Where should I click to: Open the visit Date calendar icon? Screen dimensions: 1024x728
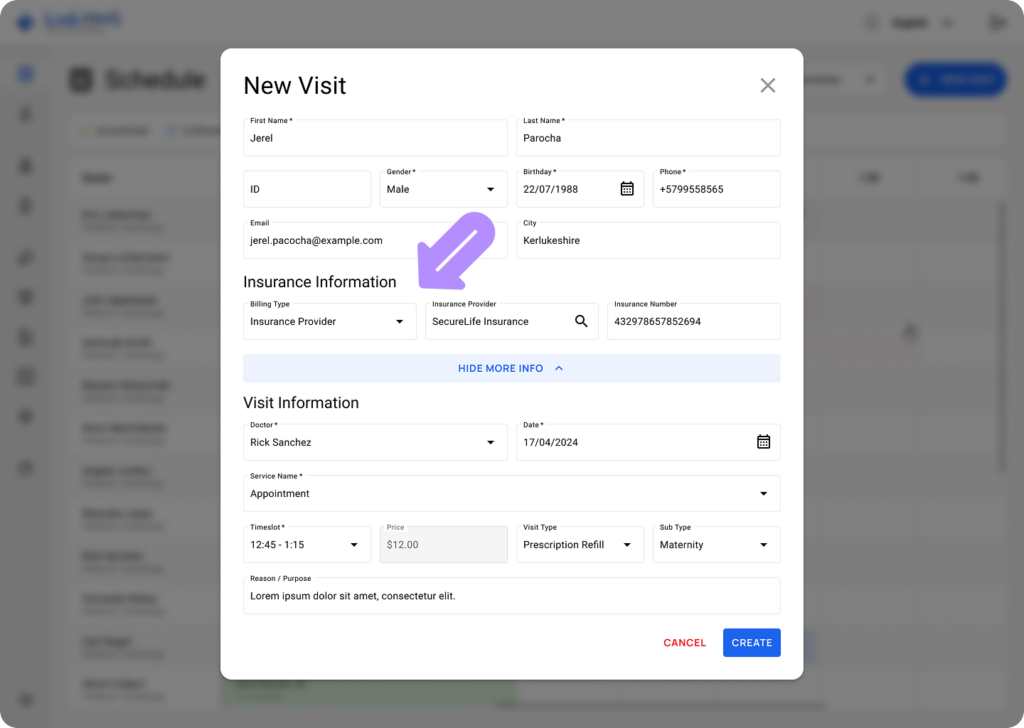click(763, 442)
